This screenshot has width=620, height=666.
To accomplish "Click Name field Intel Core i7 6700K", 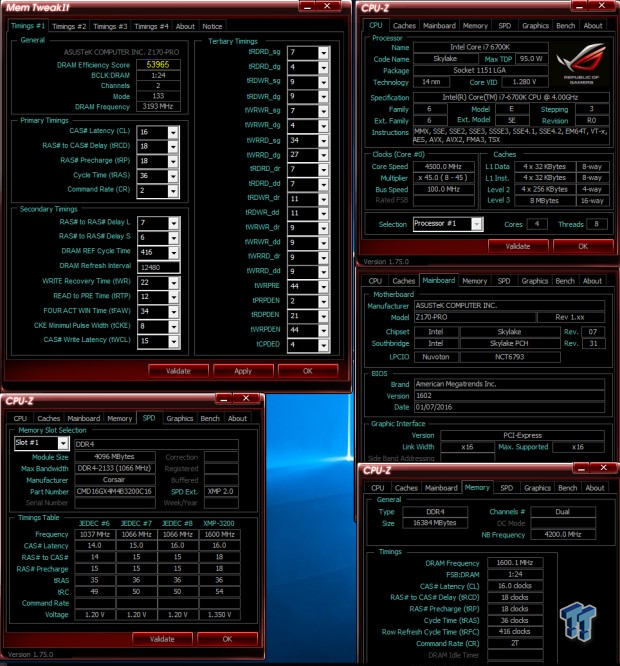I will tap(480, 47).
